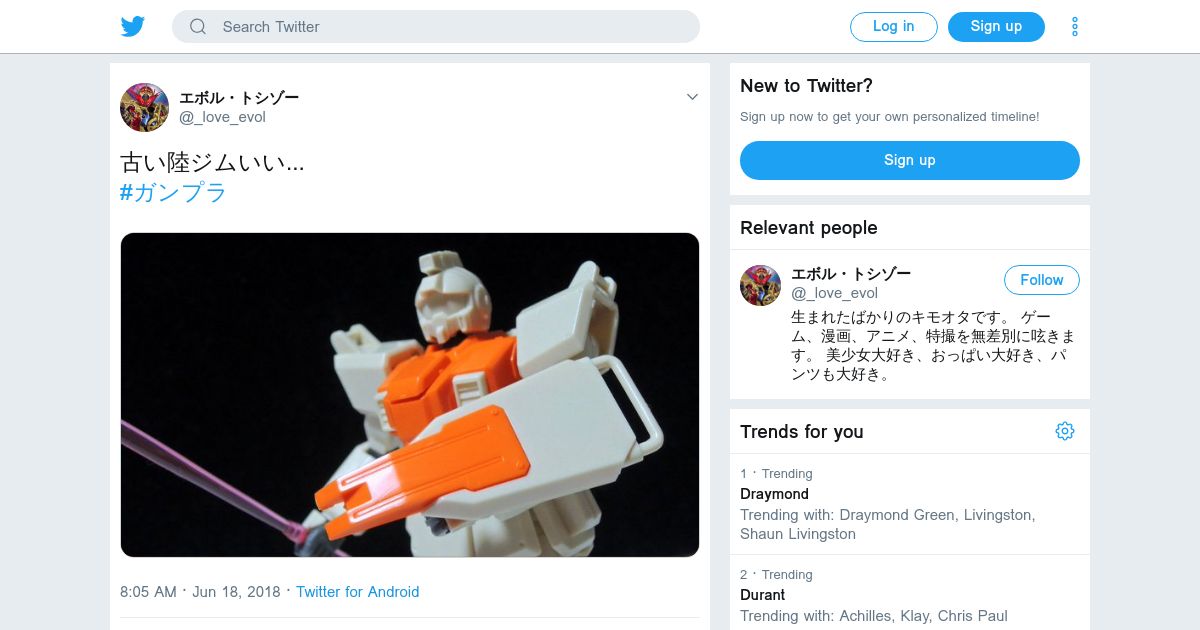1200x630 pixels.
Task: Open the #ガンプラ hashtag link
Action: pos(174,193)
